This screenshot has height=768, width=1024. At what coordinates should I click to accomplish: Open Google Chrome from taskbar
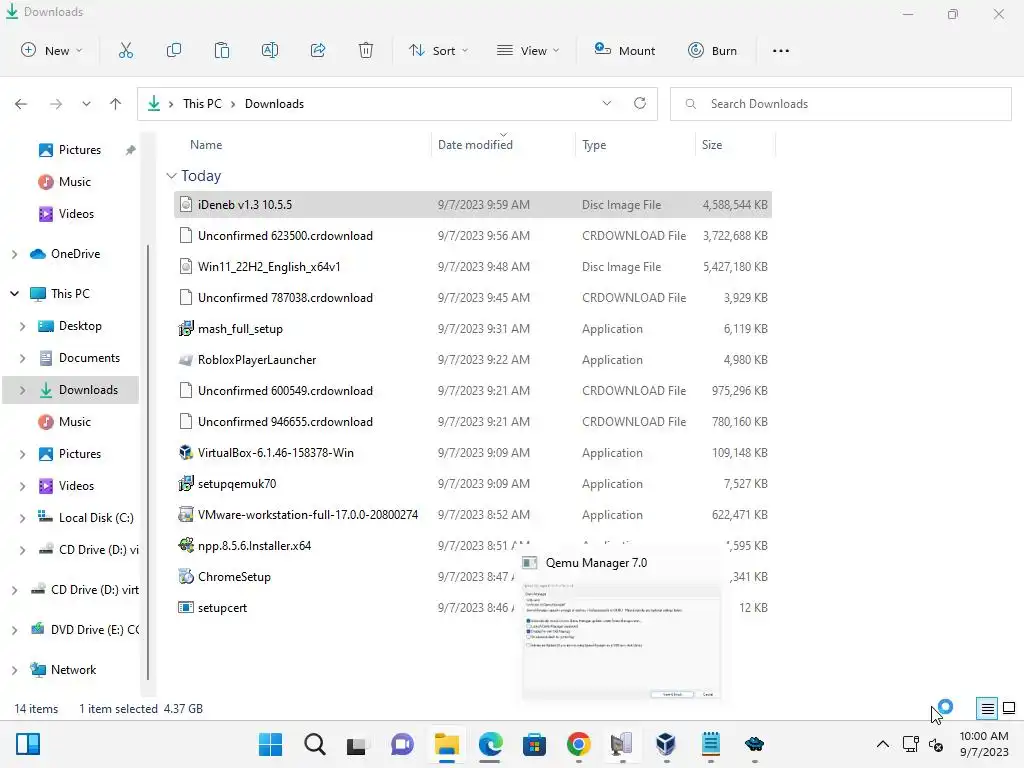click(579, 744)
